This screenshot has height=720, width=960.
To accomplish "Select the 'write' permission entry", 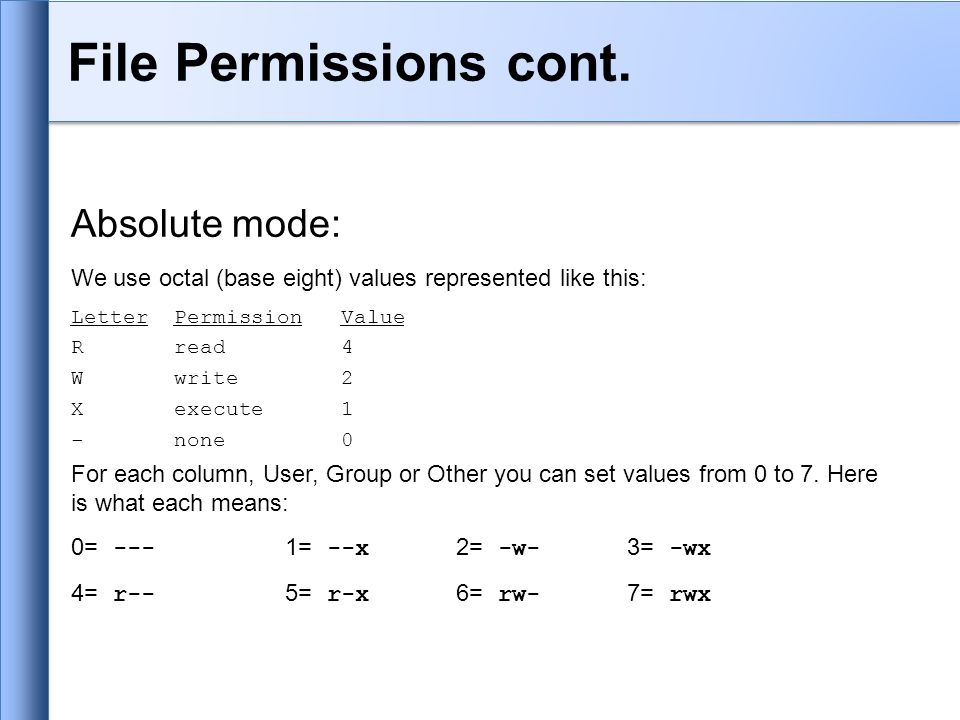I will (x=206, y=378).
